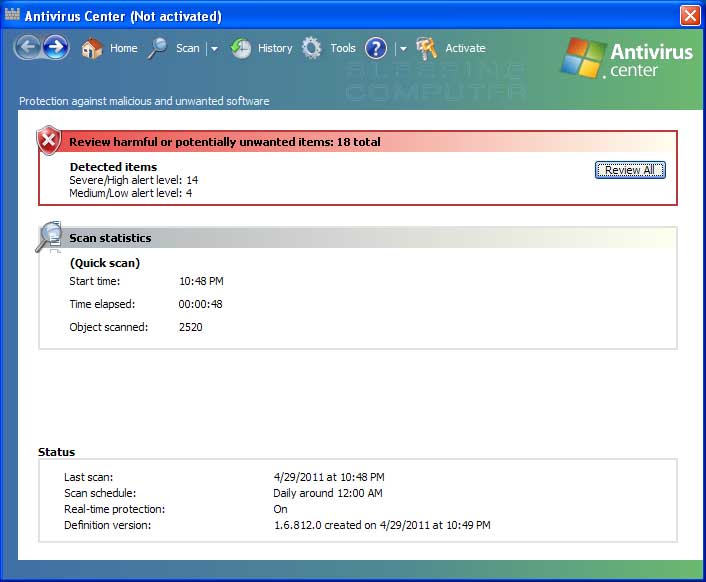Open the Tools menu label
Screen dimensions: 706x582
click(343, 48)
